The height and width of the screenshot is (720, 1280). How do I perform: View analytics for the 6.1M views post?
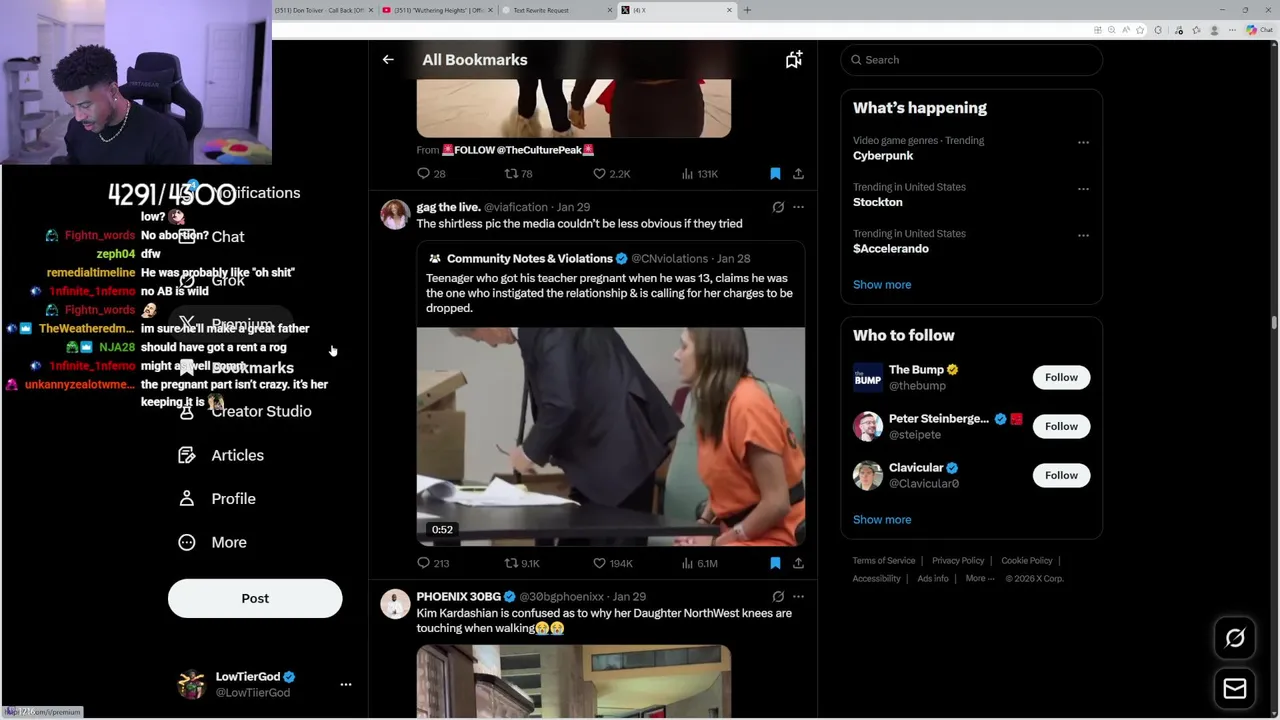coord(699,563)
